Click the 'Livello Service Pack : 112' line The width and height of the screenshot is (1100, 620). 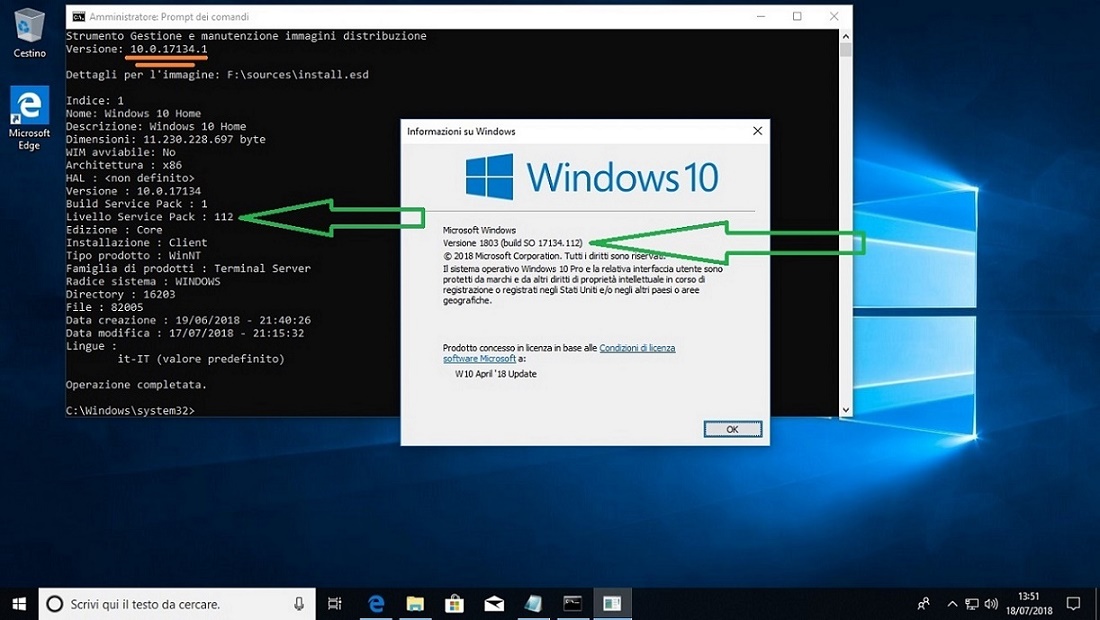(x=149, y=217)
